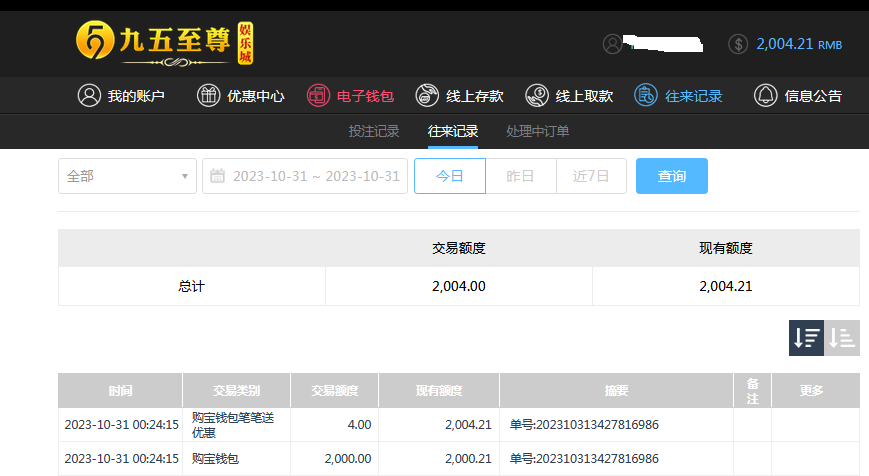This screenshot has height=476, width=869.
Task: Click the 线上存款 piggy bank icon
Action: point(427,95)
